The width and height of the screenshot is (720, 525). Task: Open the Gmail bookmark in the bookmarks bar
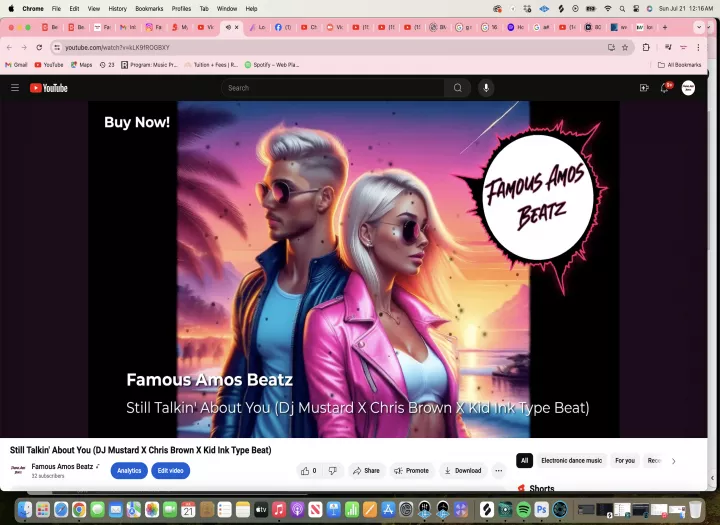tap(16, 65)
